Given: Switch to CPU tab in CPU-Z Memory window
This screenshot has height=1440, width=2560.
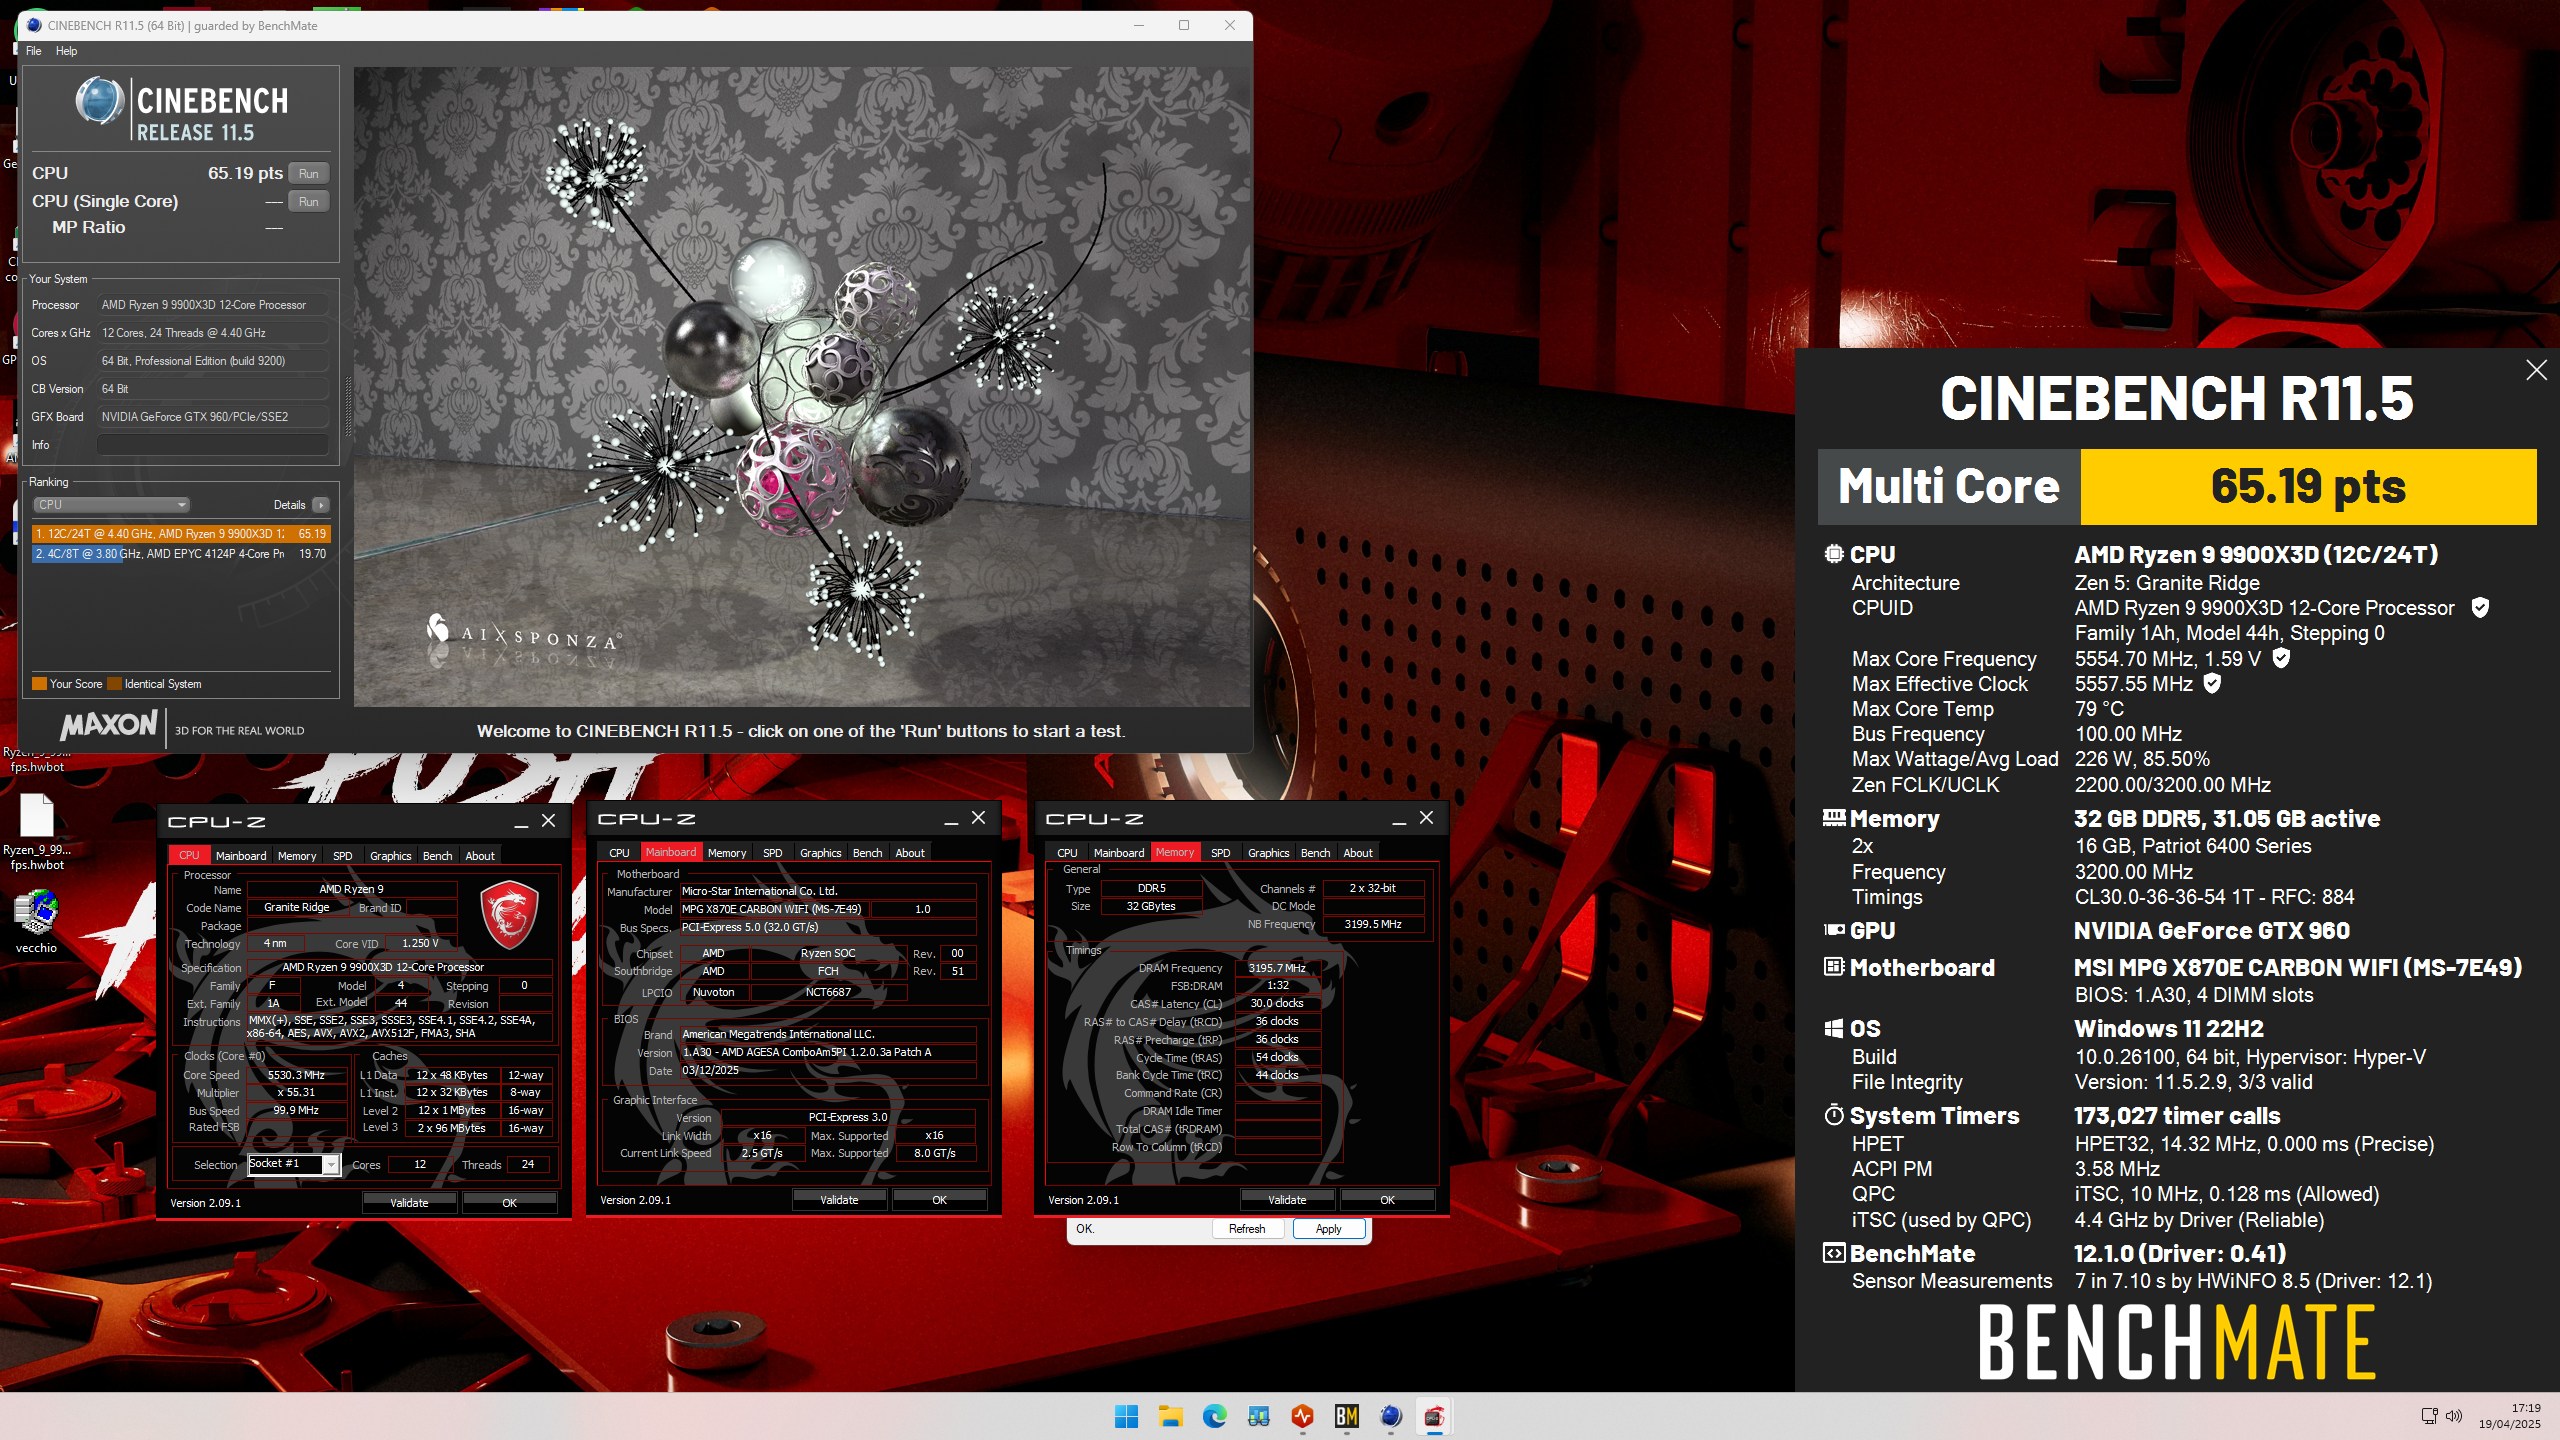Looking at the screenshot, I should click(1067, 853).
